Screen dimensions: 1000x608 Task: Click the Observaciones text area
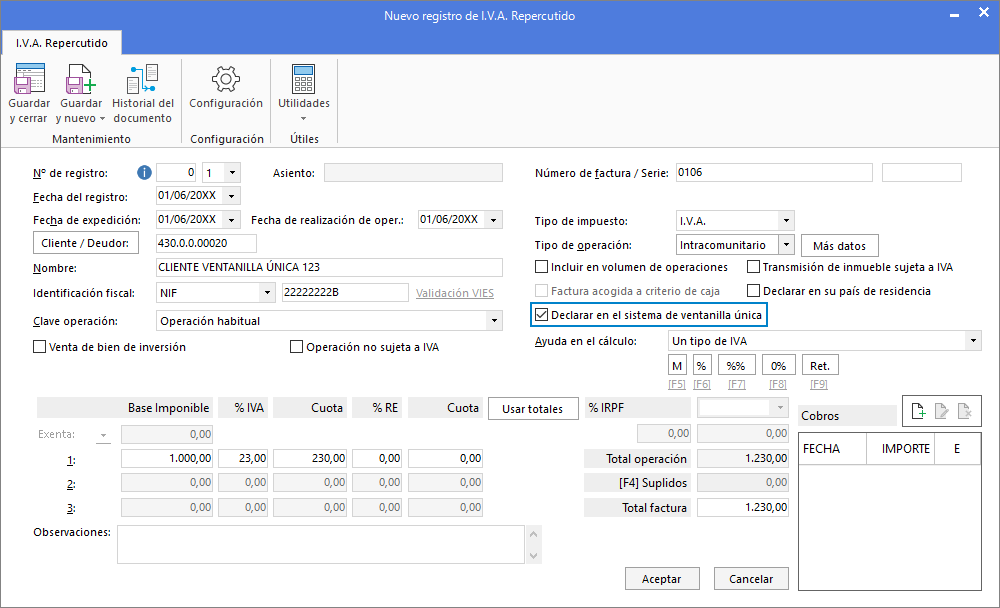321,544
